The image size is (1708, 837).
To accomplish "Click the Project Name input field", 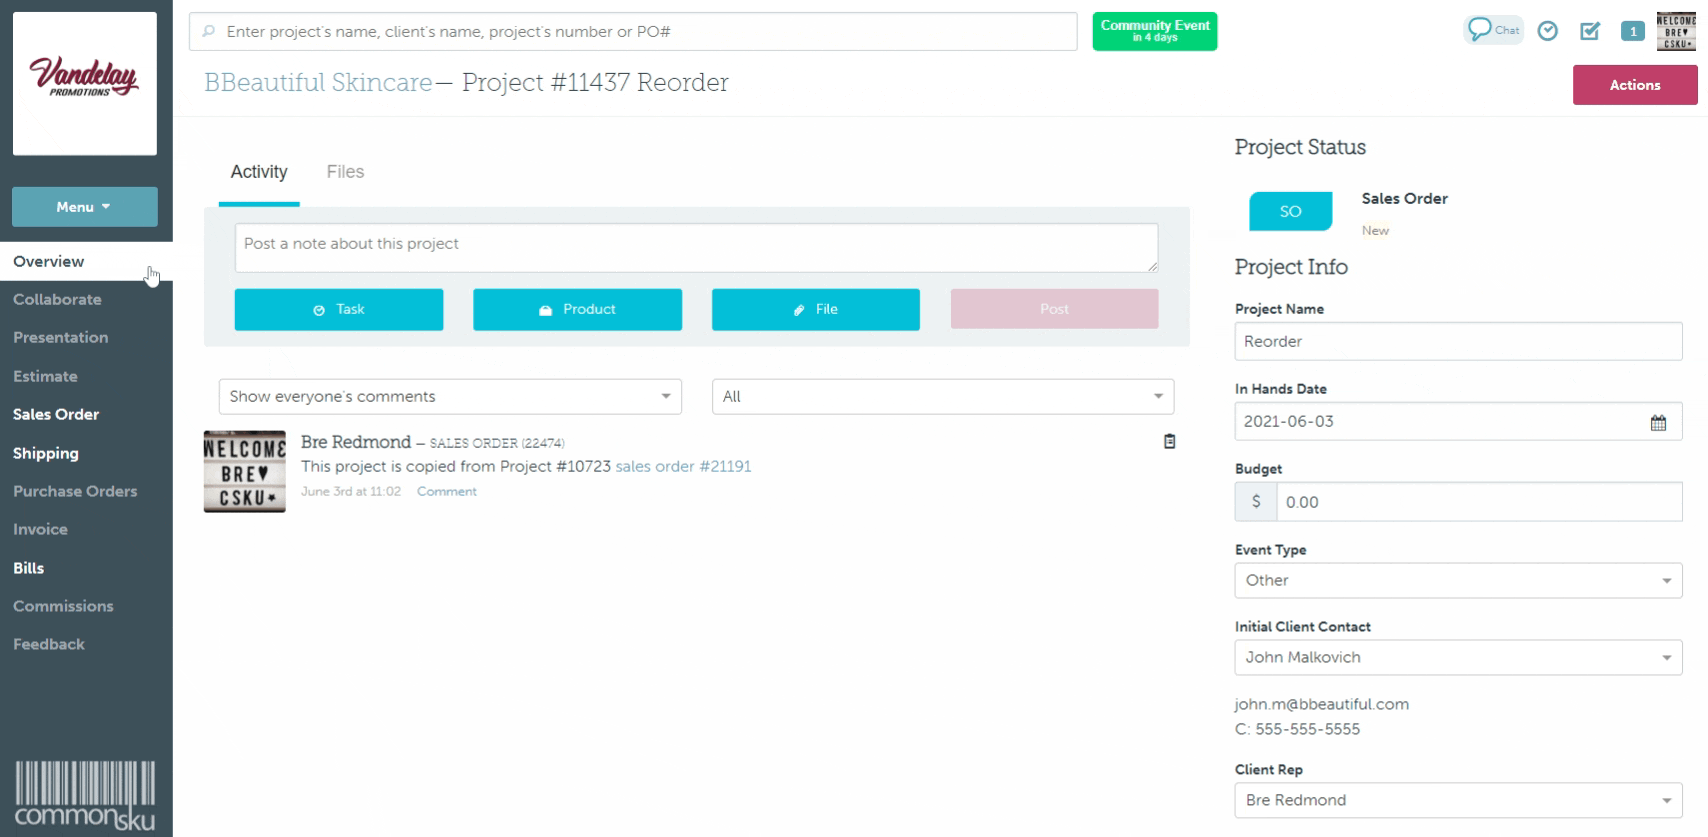I will tap(1458, 342).
